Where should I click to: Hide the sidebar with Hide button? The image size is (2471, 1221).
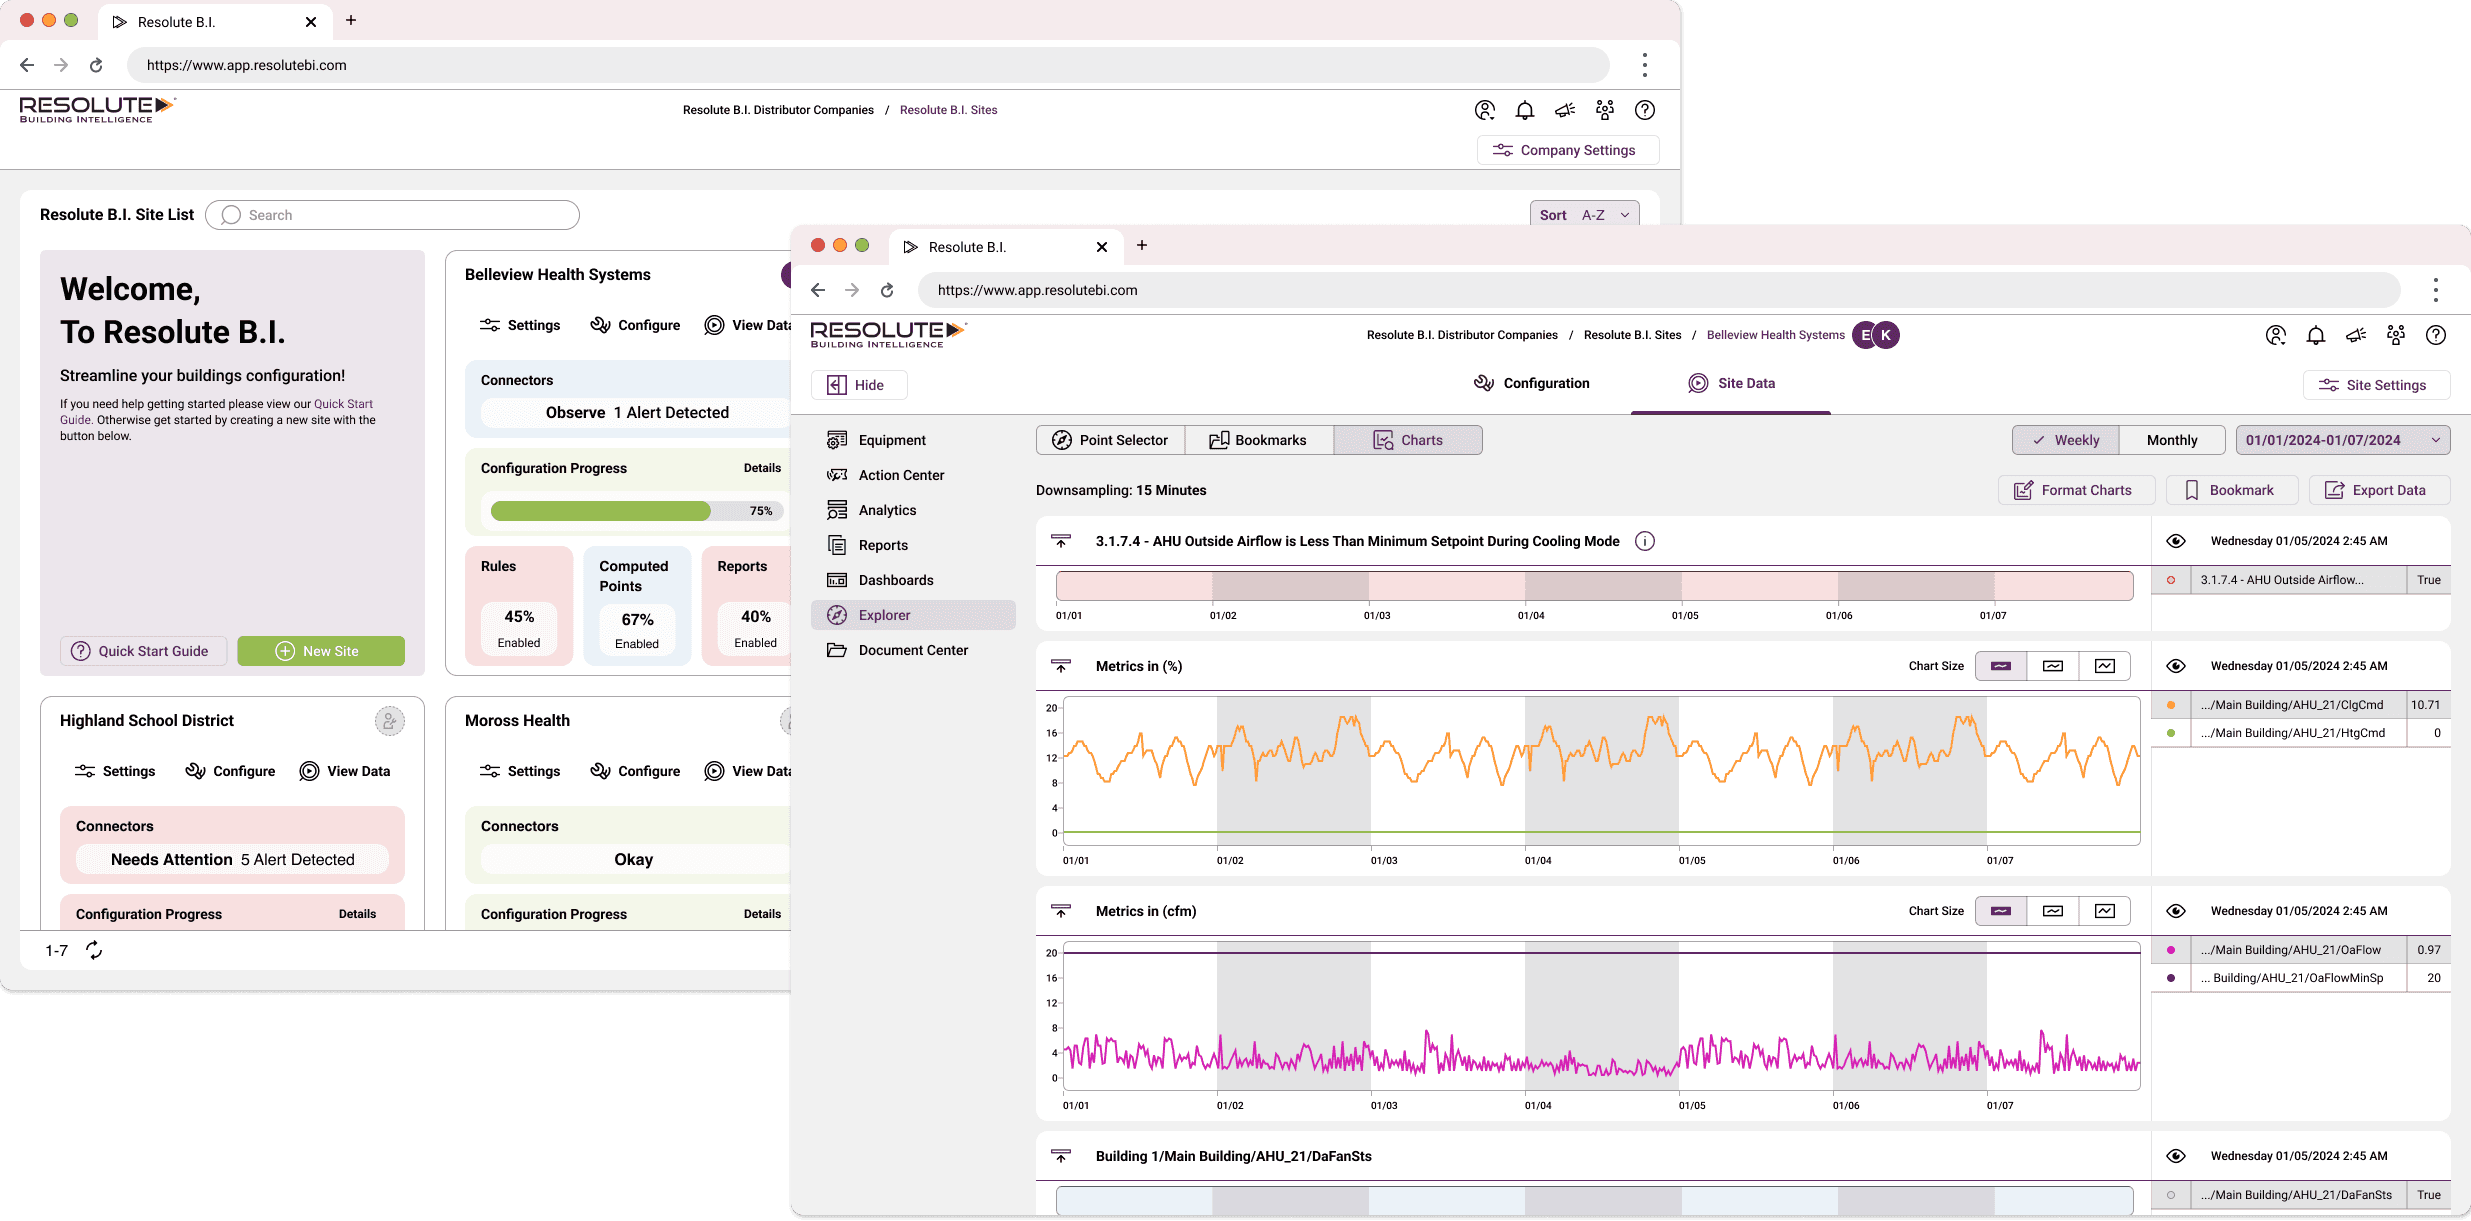(x=859, y=385)
